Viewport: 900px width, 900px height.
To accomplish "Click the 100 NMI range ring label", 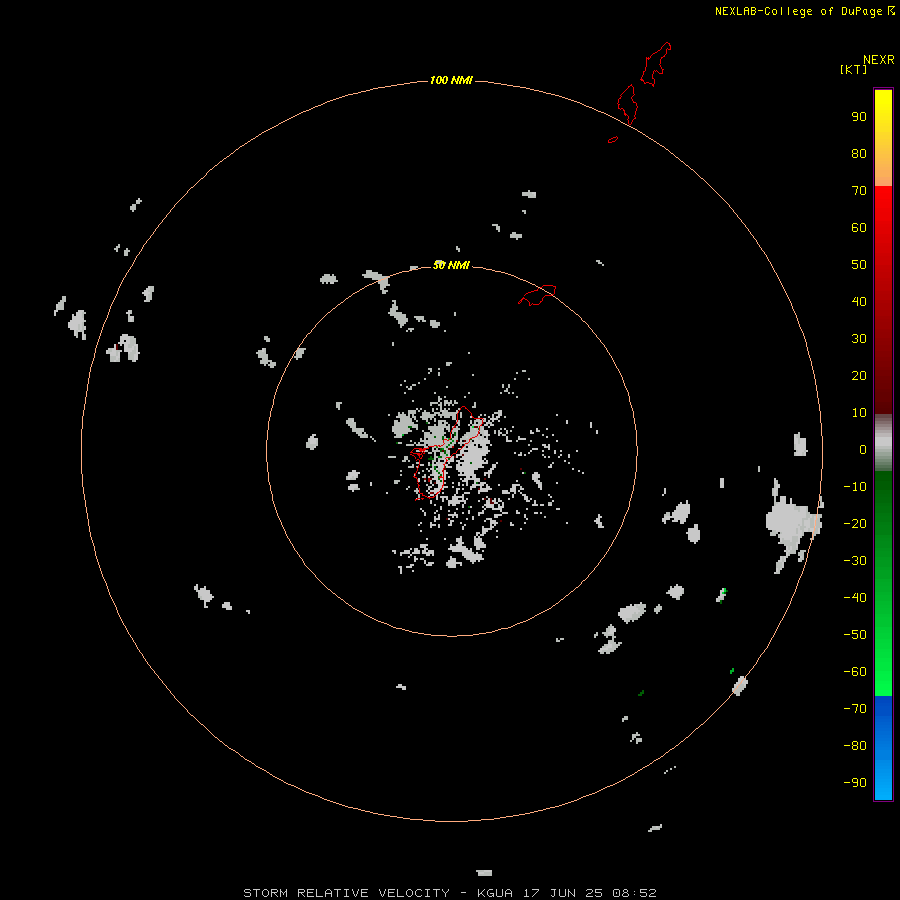I will pos(451,80).
